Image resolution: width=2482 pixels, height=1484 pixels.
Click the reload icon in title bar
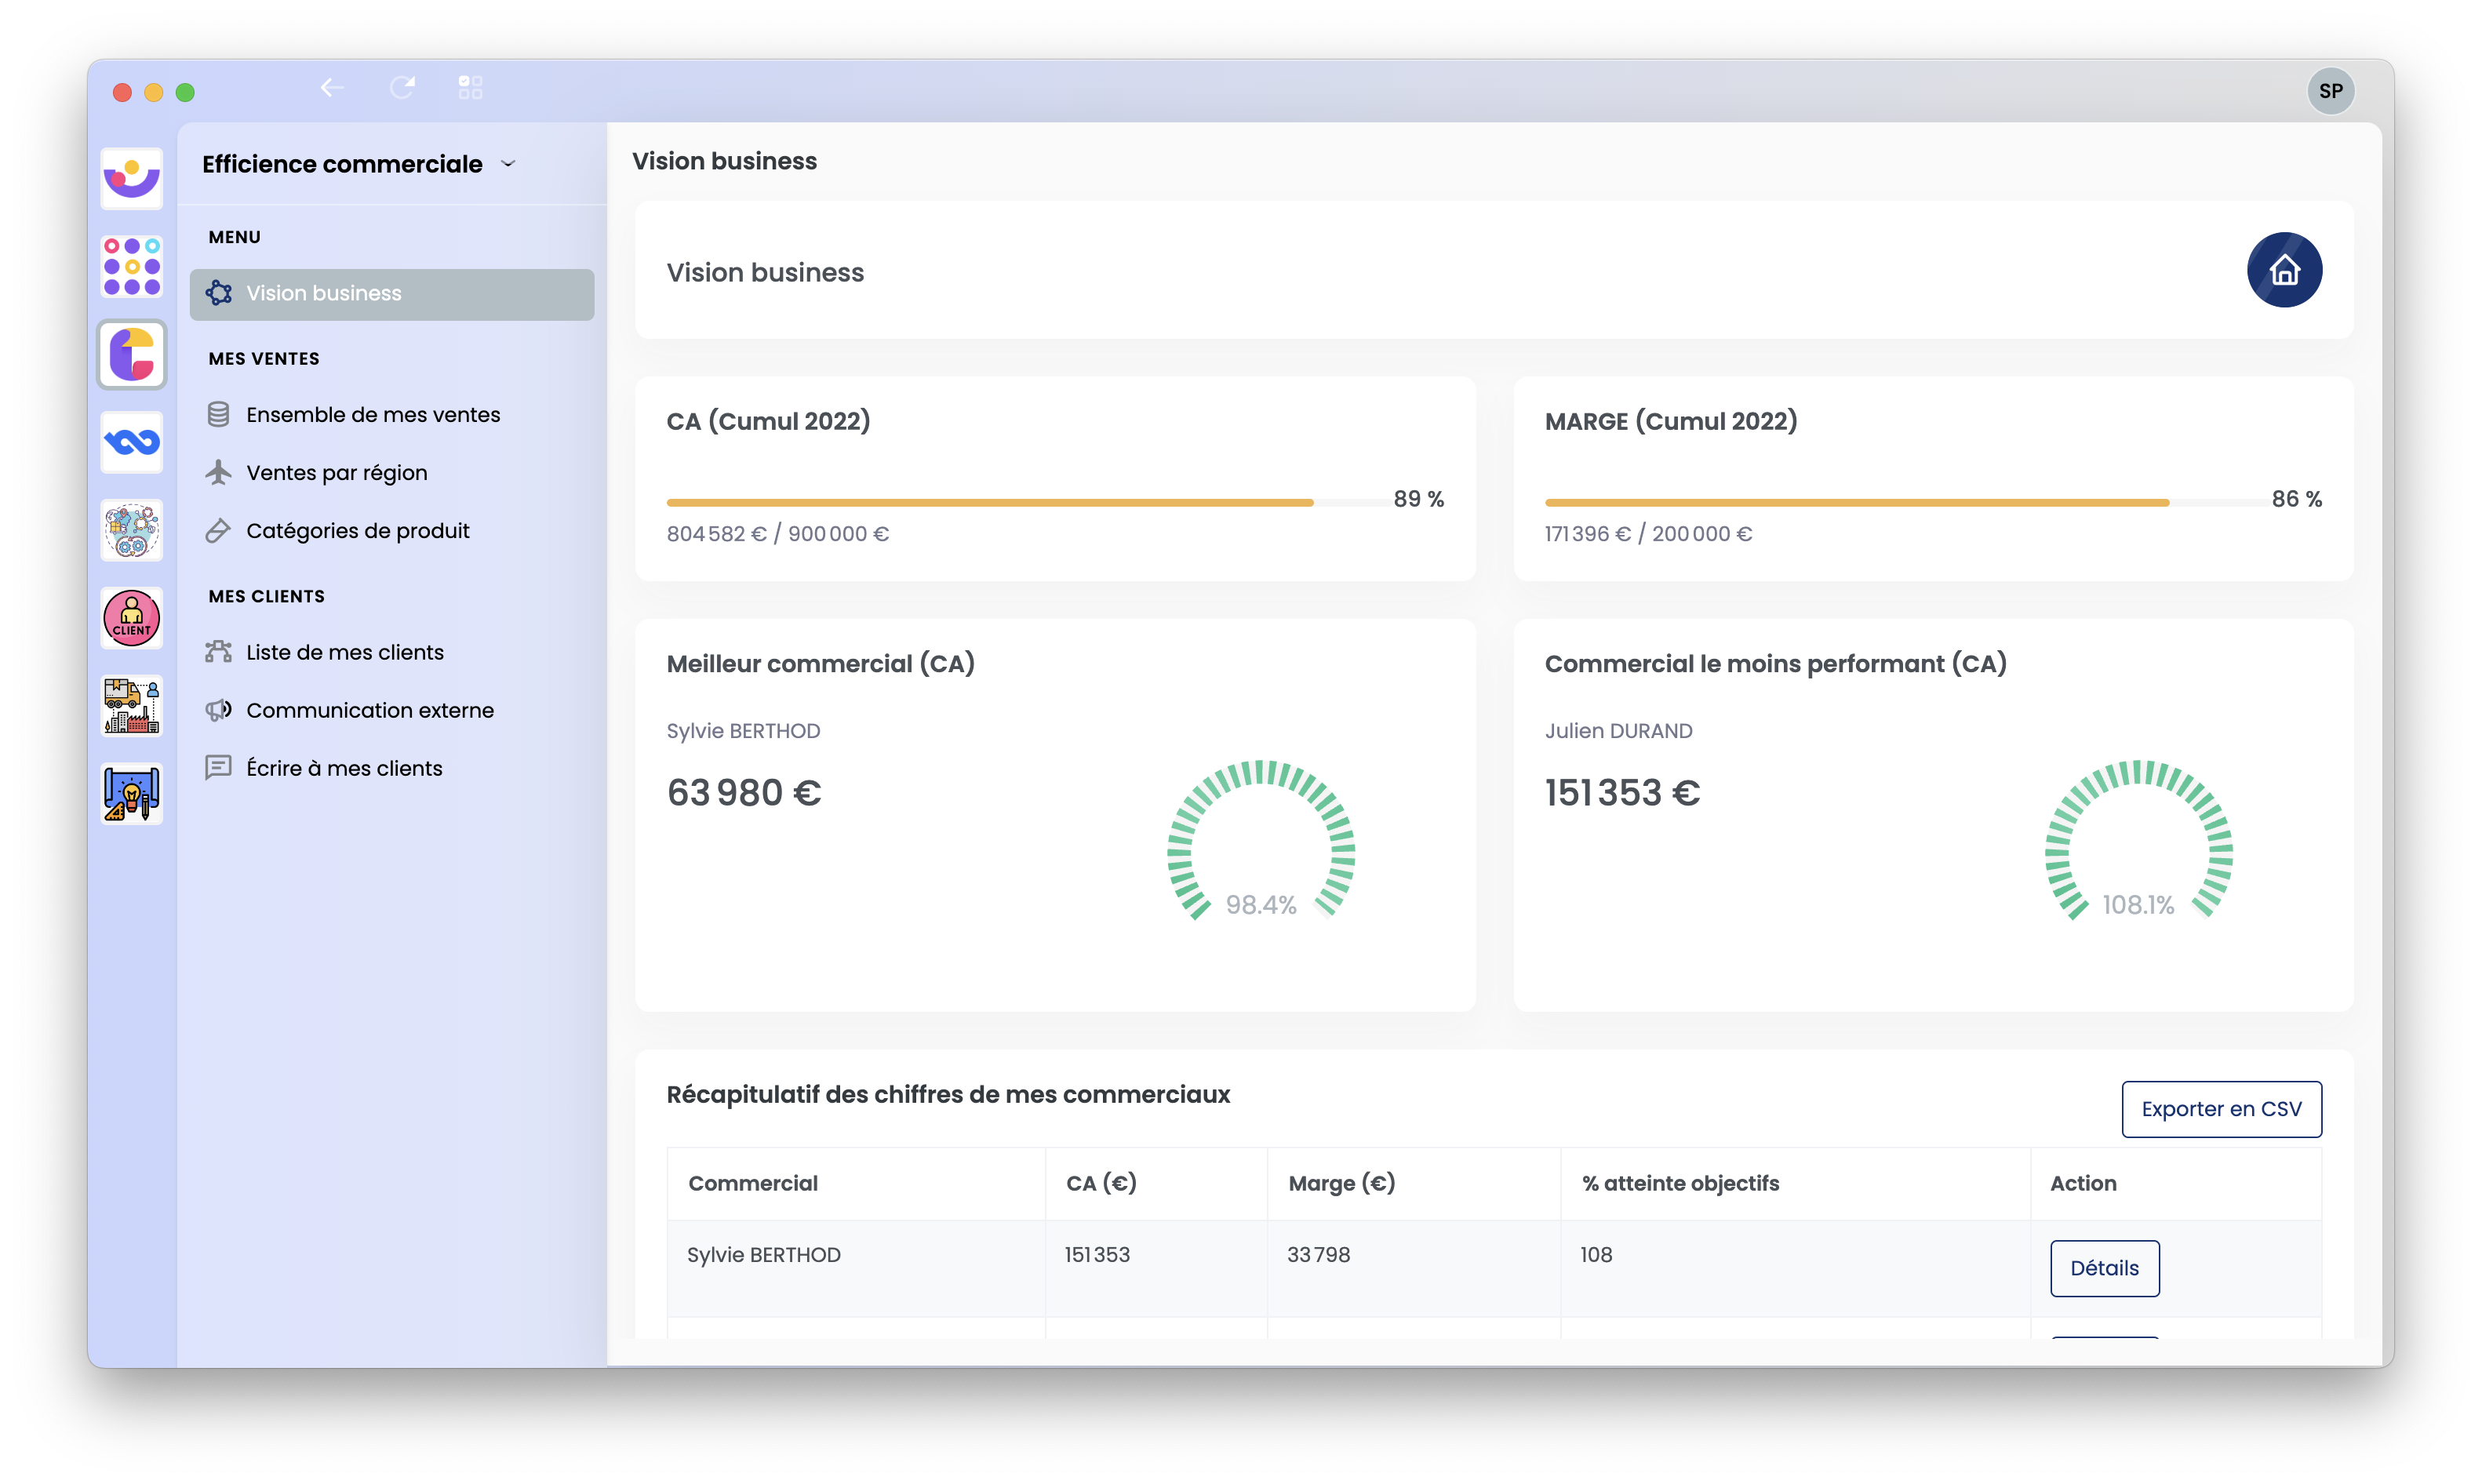click(x=402, y=88)
